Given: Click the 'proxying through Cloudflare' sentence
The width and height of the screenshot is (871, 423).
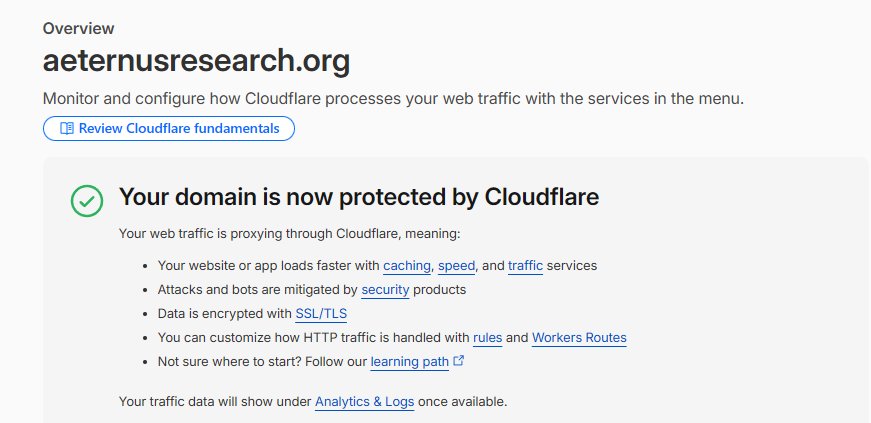Looking at the screenshot, I should click(x=289, y=233).
